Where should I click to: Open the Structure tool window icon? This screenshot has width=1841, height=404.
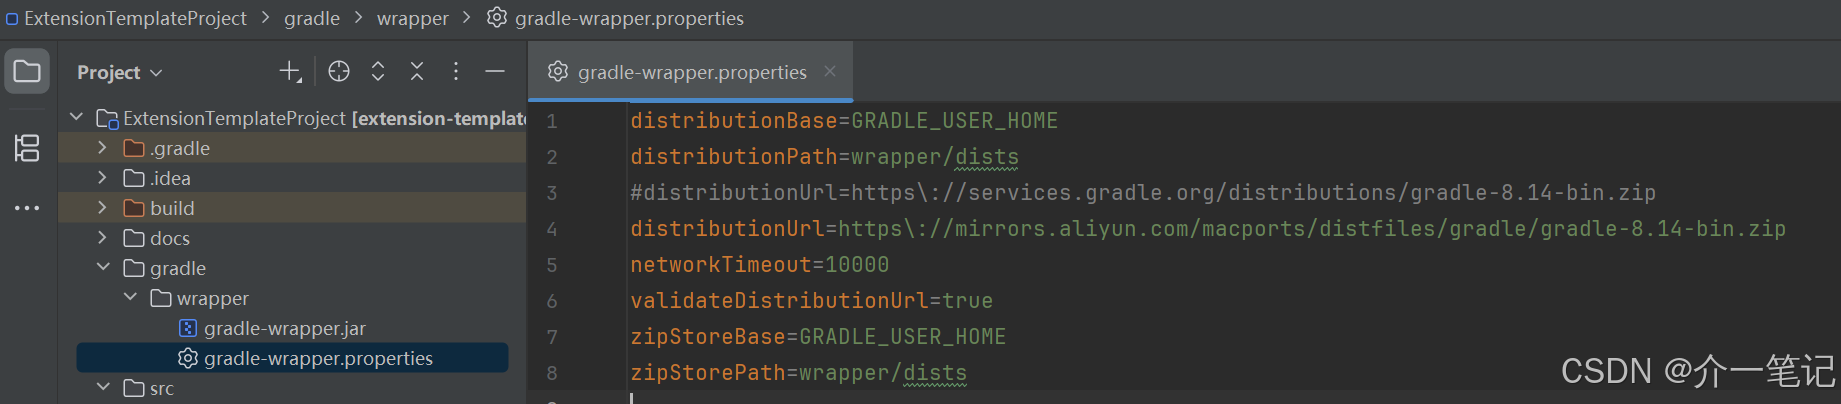point(27,148)
